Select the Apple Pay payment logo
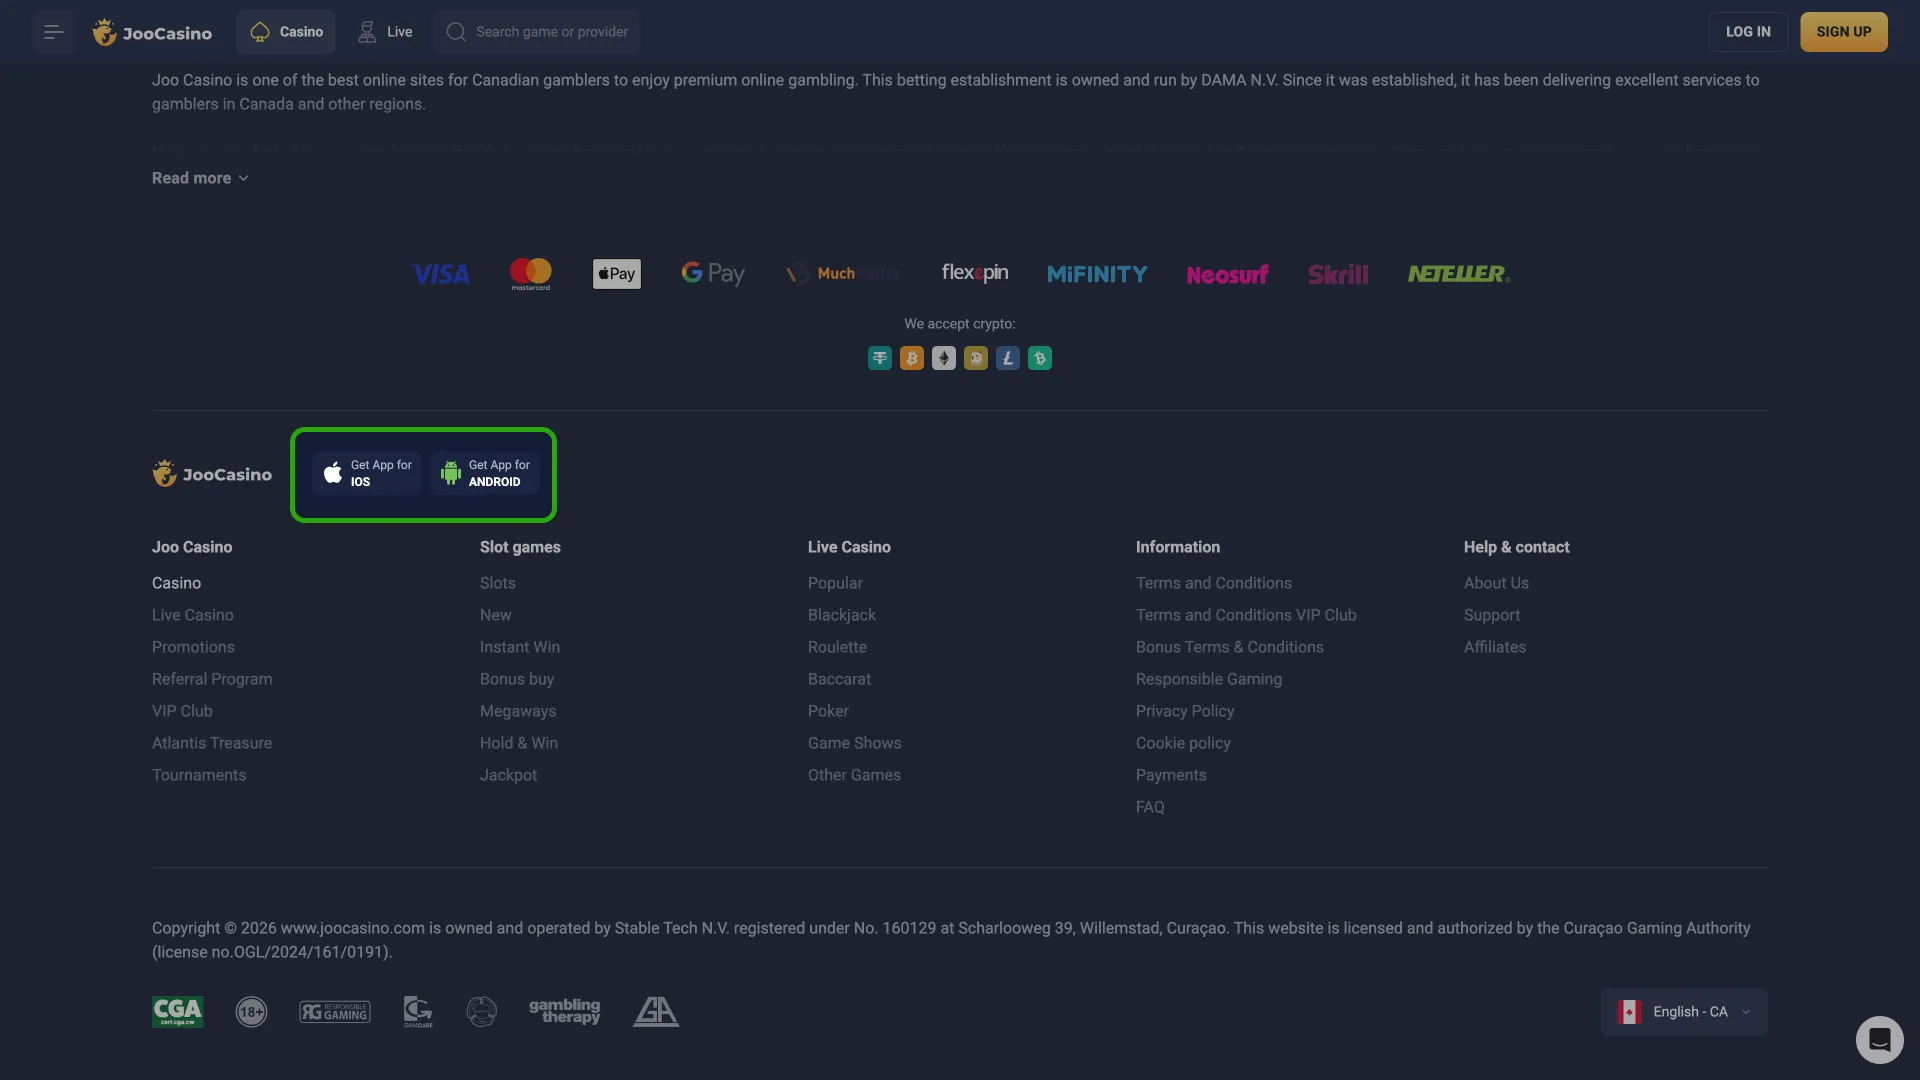The width and height of the screenshot is (1920, 1080). [x=616, y=273]
